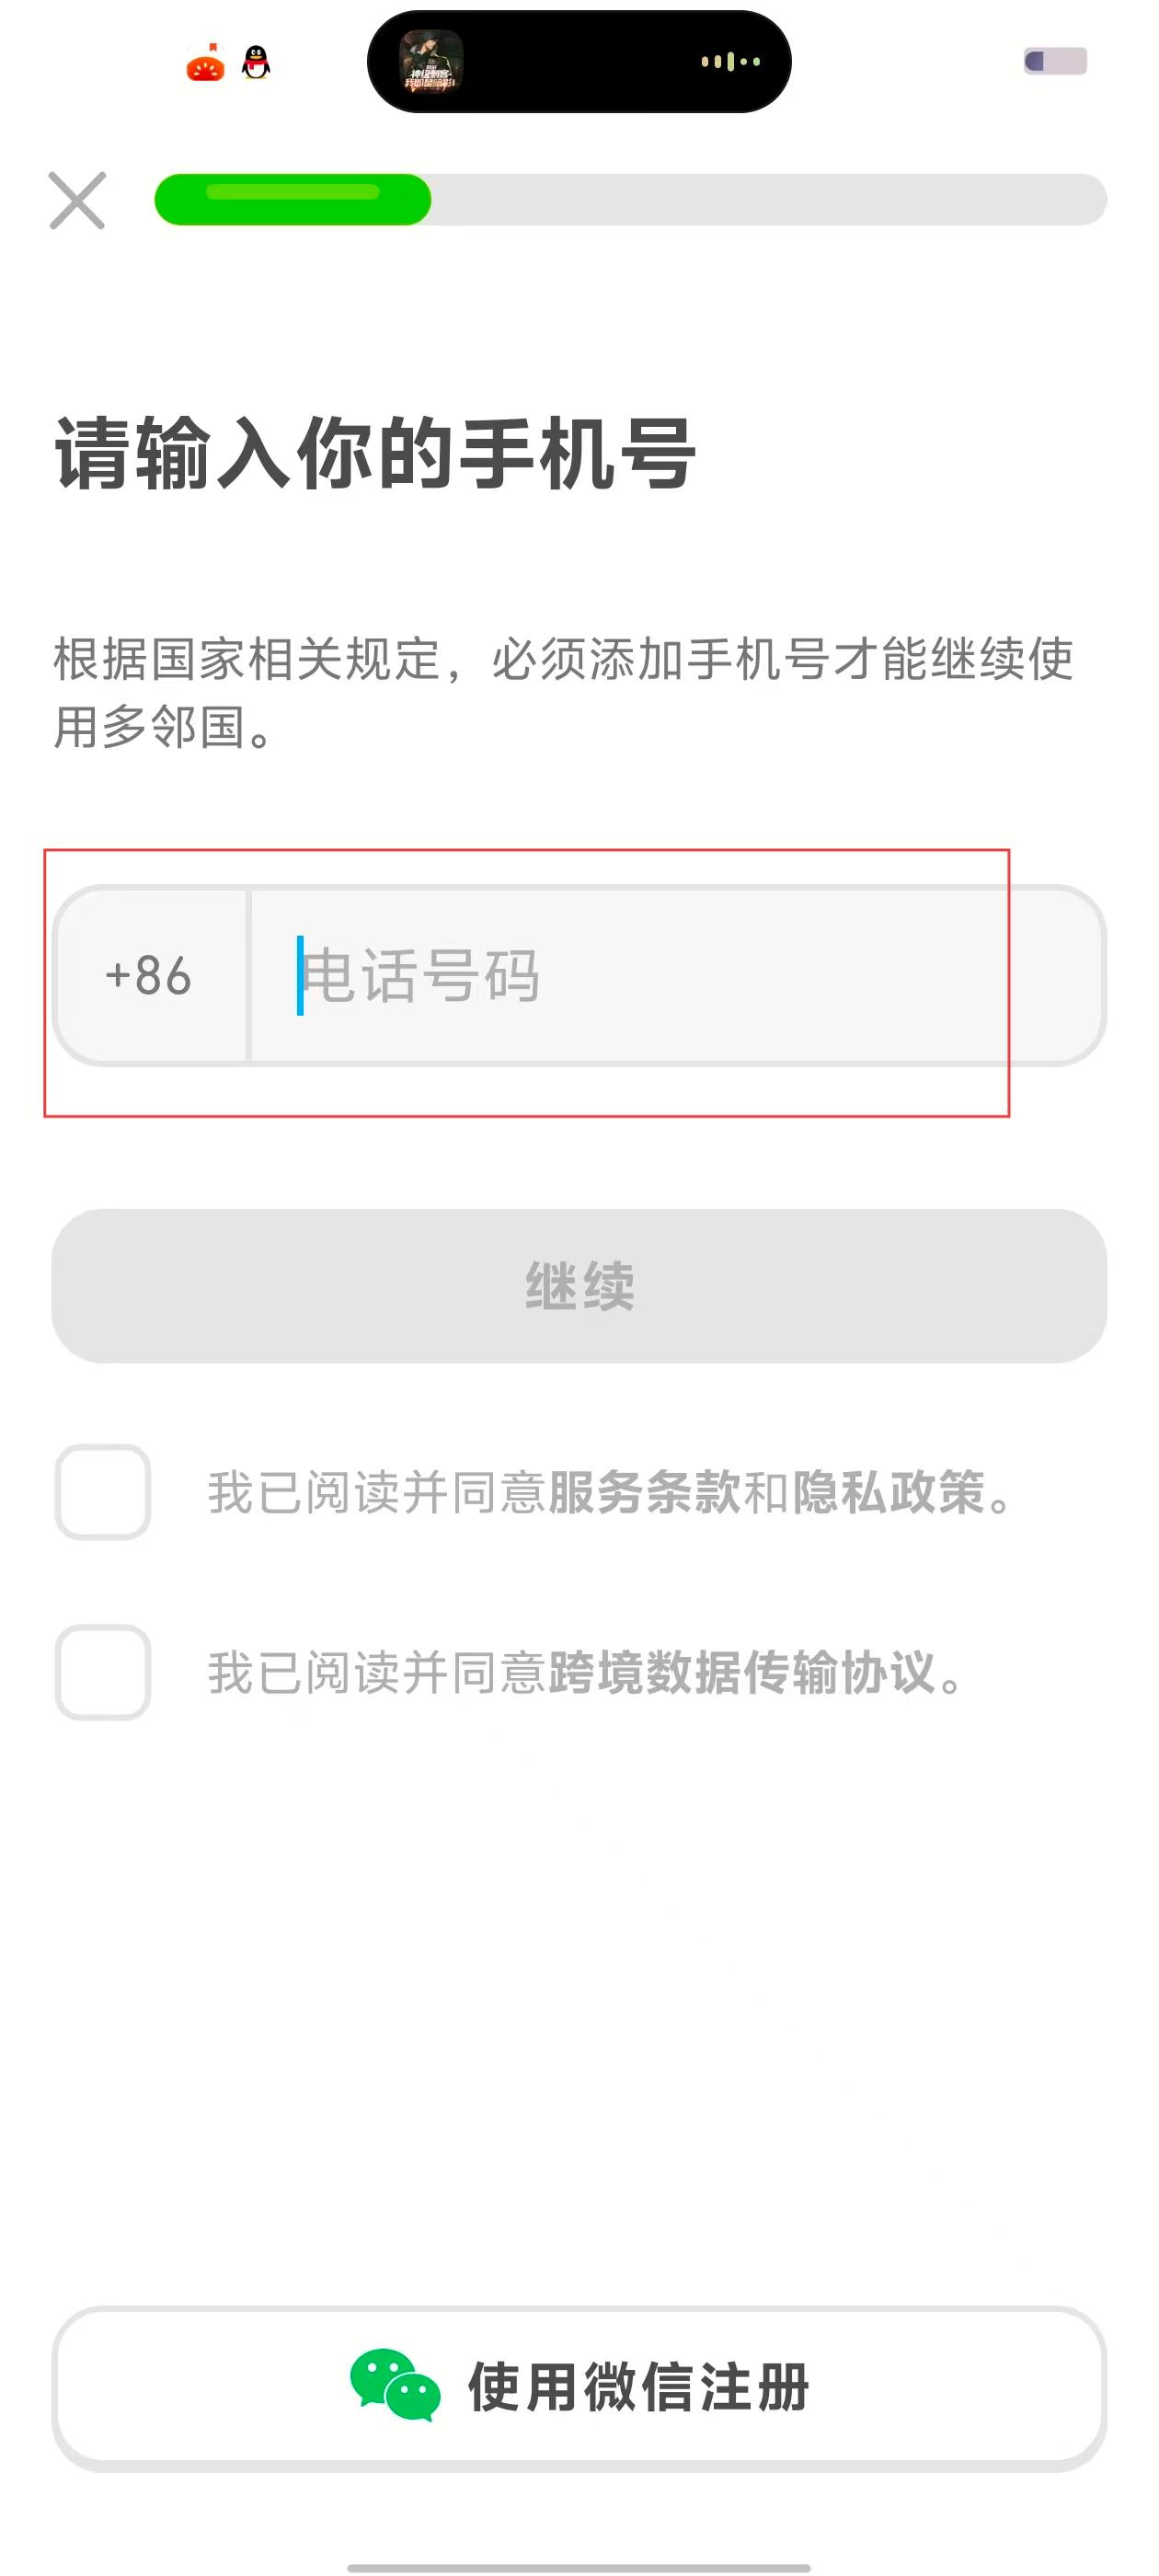Viewport: 1159px width, 2576px height.
Task: Click the grey unfilled progress bar portion
Action: (x=768, y=200)
